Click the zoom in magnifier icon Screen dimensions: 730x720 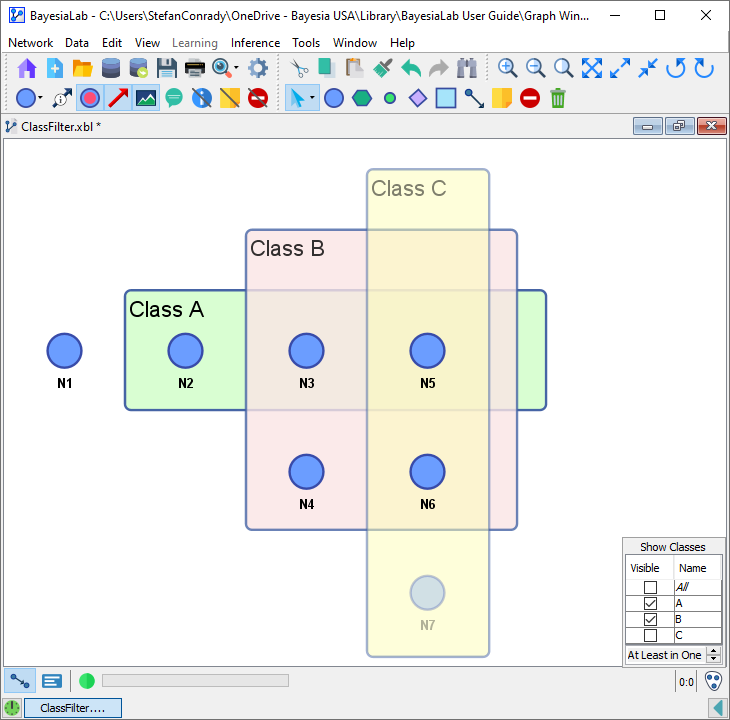(508, 68)
